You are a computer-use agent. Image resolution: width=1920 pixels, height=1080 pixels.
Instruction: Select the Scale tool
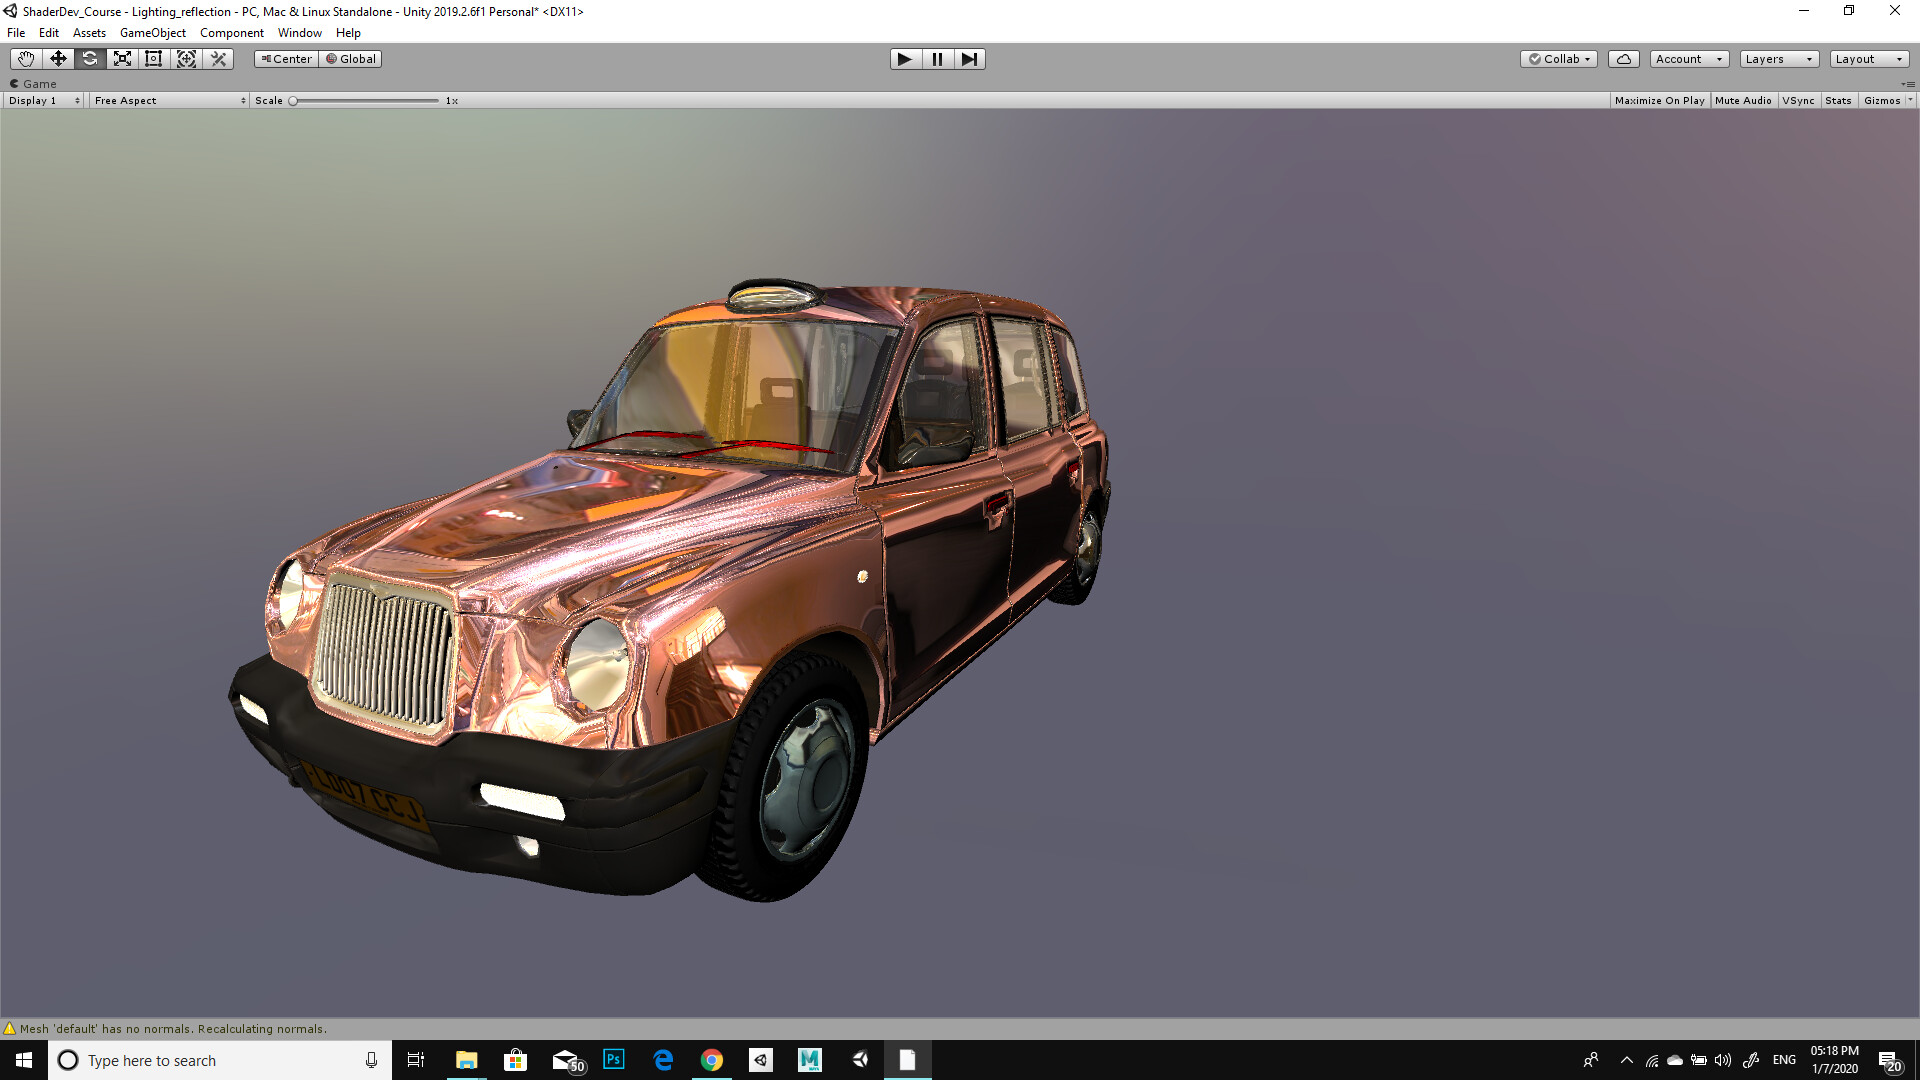tap(122, 59)
